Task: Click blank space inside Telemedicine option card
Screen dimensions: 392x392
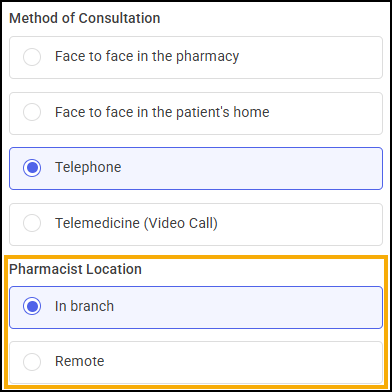Action: [300, 224]
